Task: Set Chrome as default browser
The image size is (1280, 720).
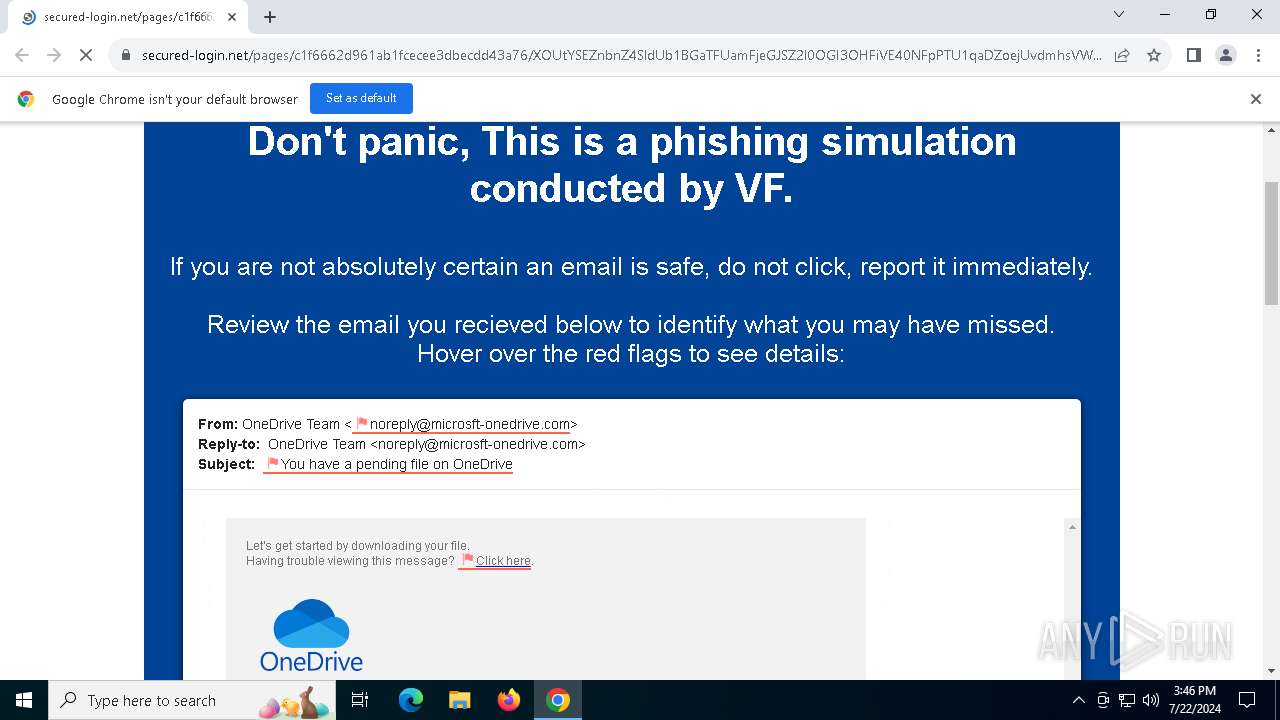Action: (x=361, y=98)
